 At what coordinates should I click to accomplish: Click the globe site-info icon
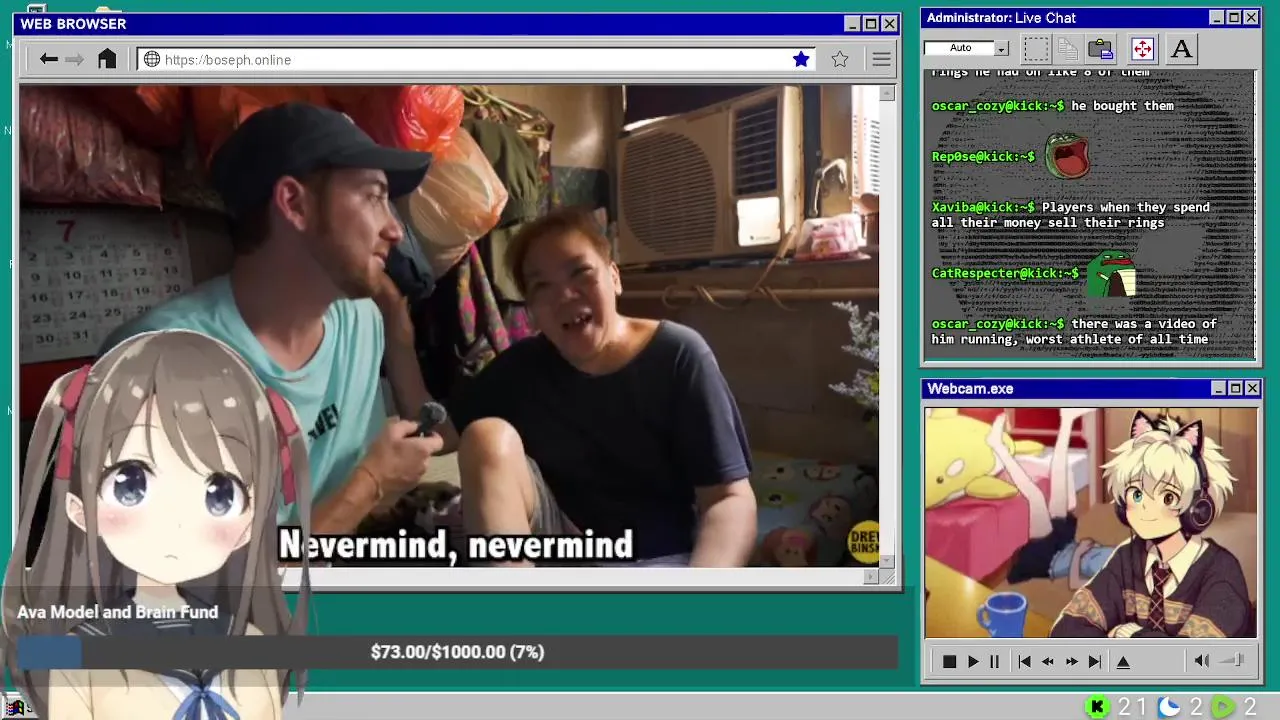(x=152, y=59)
